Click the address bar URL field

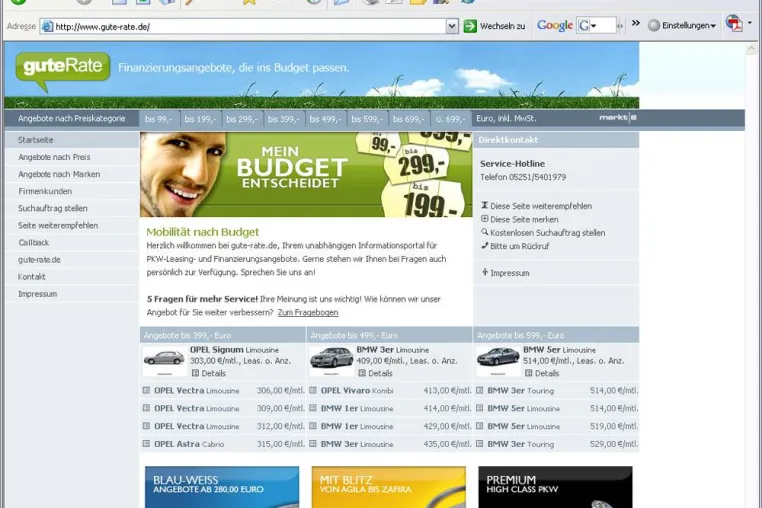coord(249,26)
